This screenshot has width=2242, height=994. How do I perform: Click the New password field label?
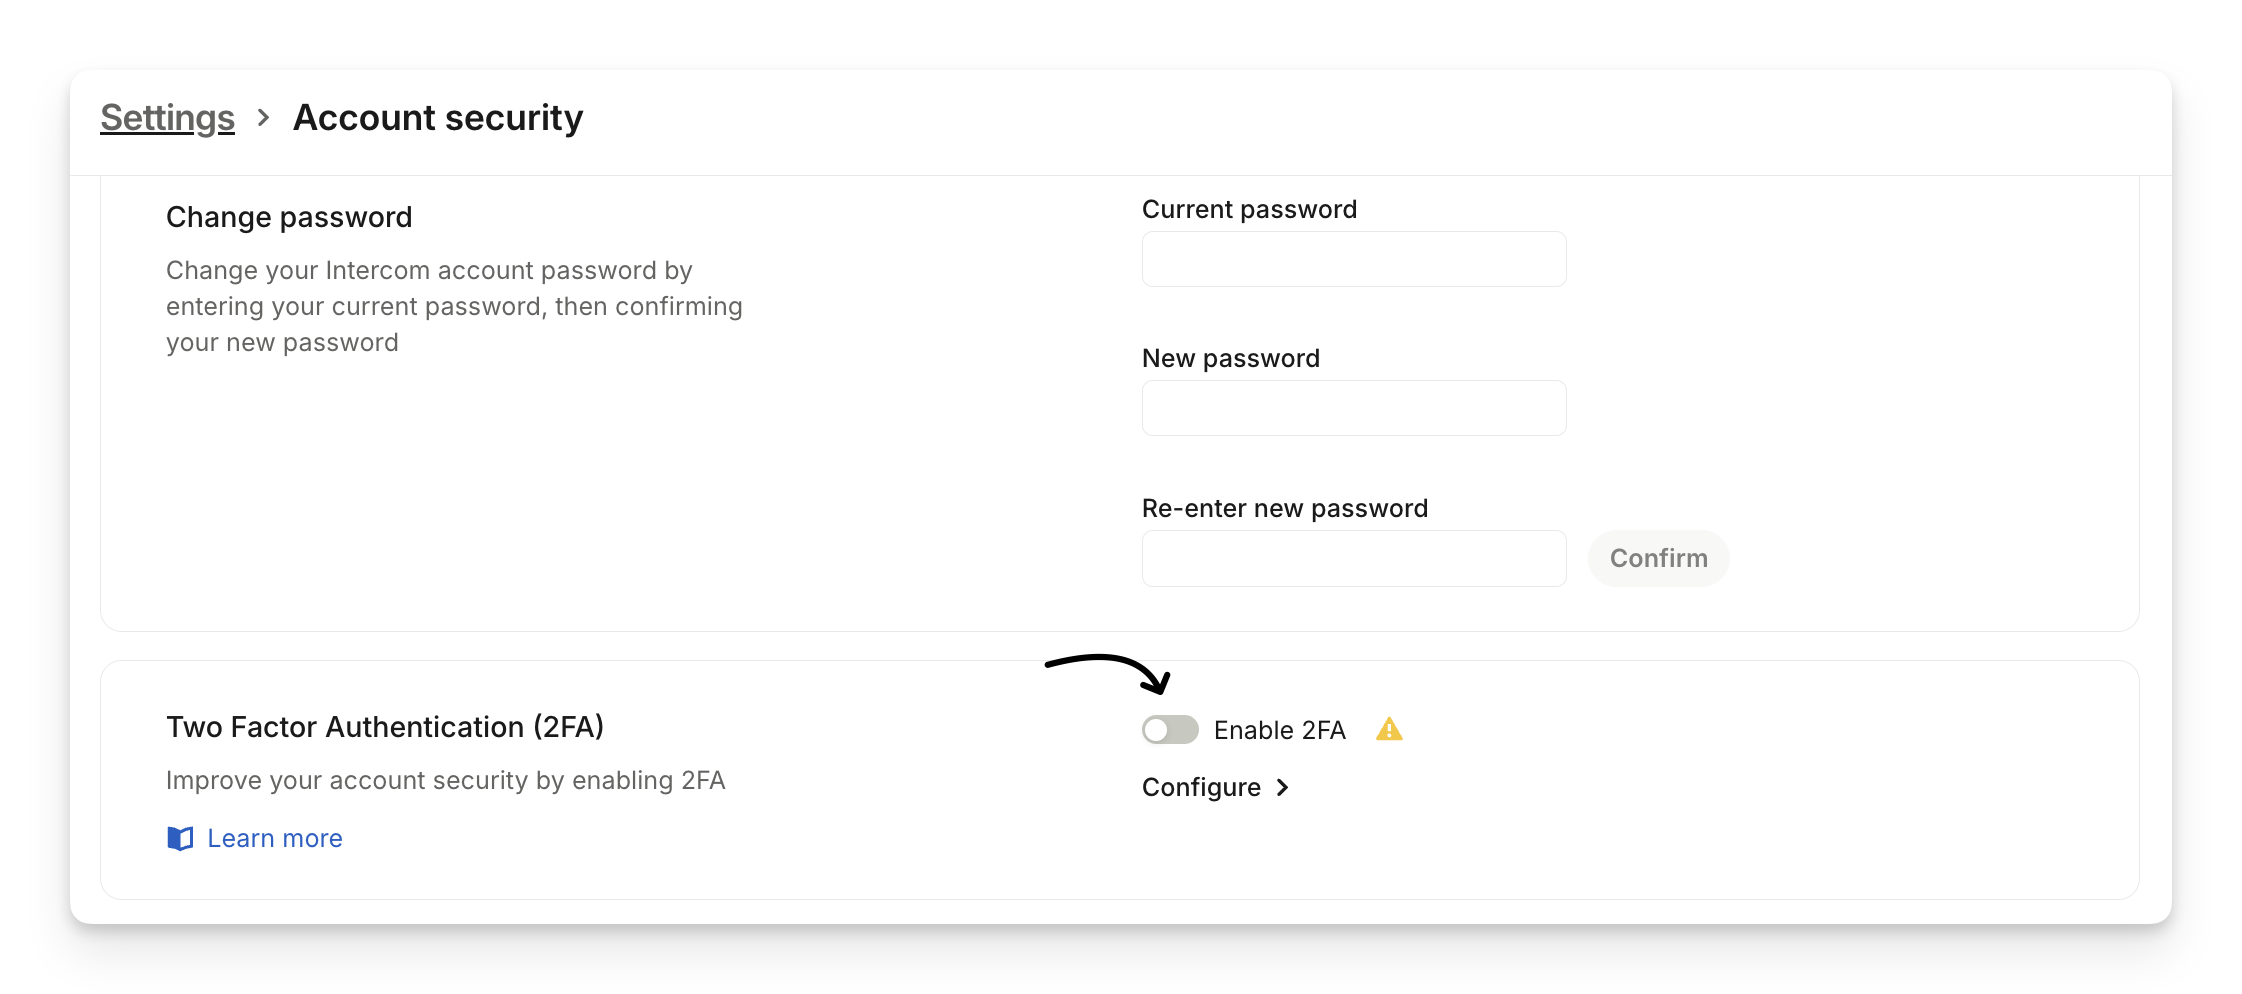[x=1230, y=358]
